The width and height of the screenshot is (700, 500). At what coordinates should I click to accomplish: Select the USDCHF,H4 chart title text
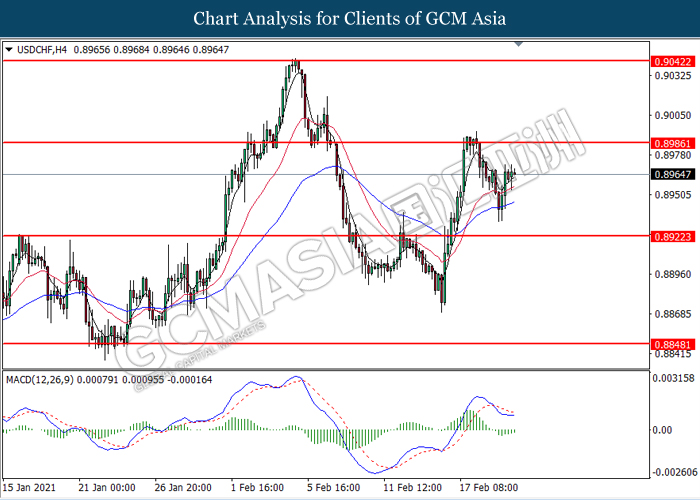click(x=42, y=50)
